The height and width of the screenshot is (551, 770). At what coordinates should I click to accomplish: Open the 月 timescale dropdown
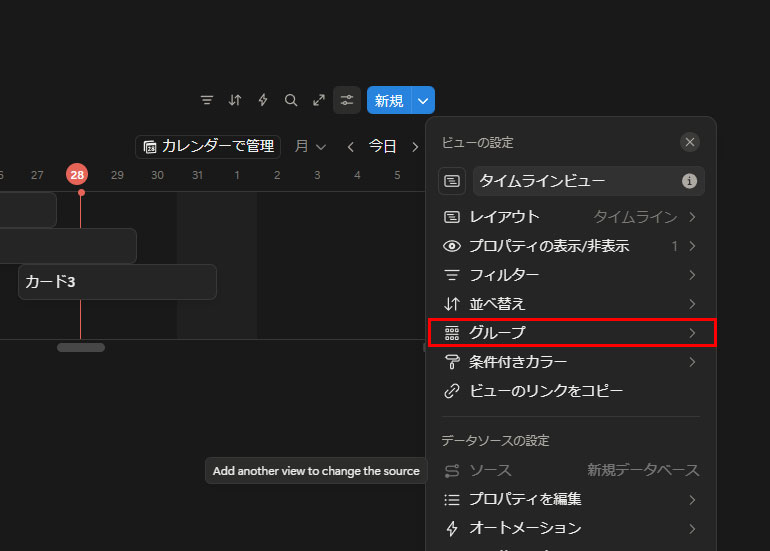click(310, 147)
